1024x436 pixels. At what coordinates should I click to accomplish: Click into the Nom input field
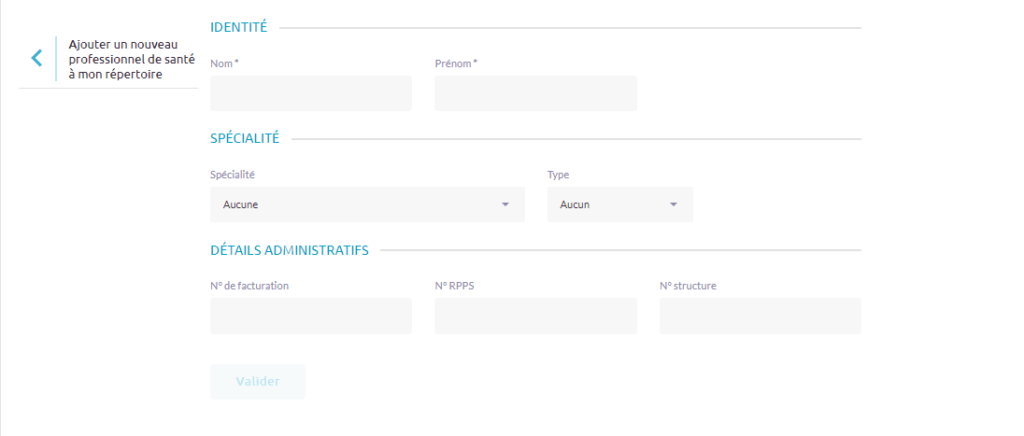click(x=311, y=93)
